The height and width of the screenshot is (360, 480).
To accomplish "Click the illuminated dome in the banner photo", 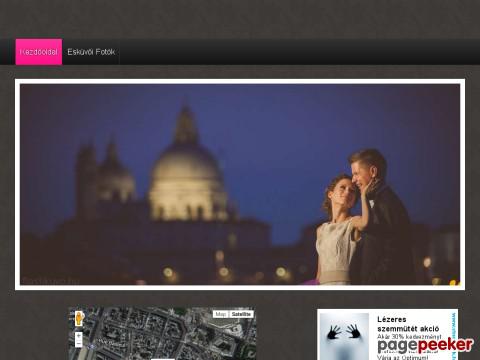I will coord(187,180).
